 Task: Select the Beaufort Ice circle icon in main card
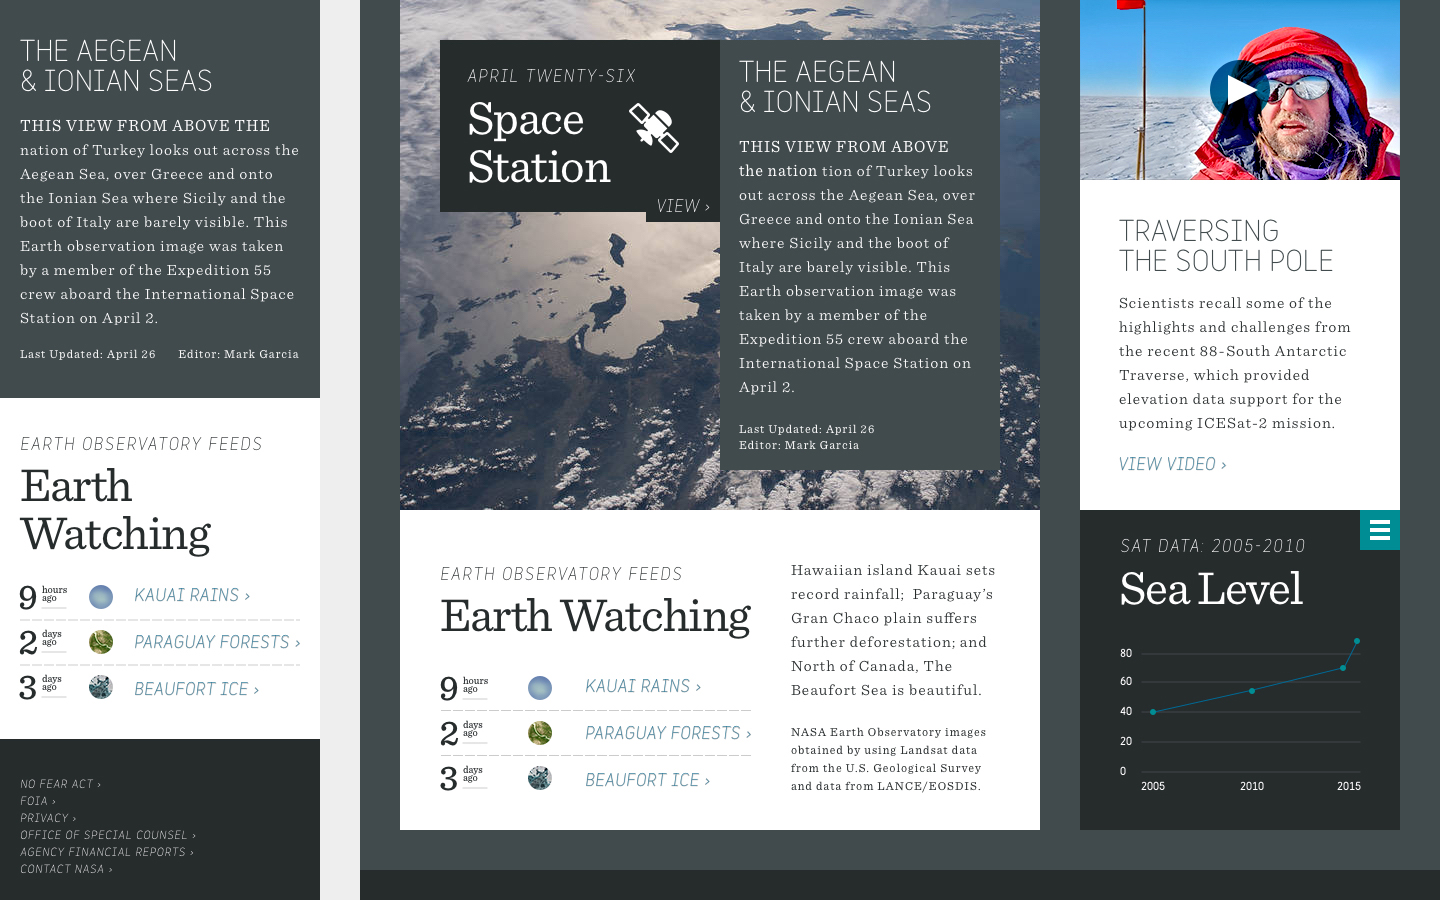(x=540, y=778)
